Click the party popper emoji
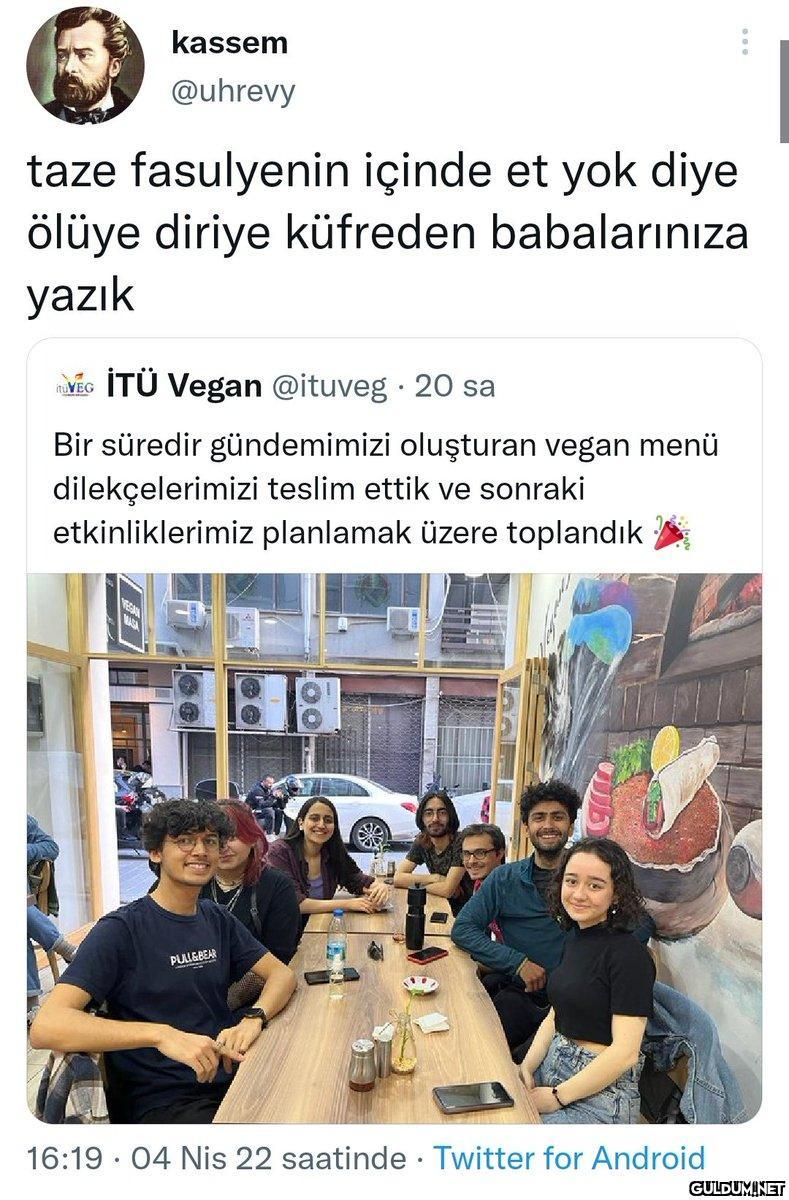Image resolution: width=789 pixels, height=1200 pixels. pyautogui.click(x=672, y=533)
